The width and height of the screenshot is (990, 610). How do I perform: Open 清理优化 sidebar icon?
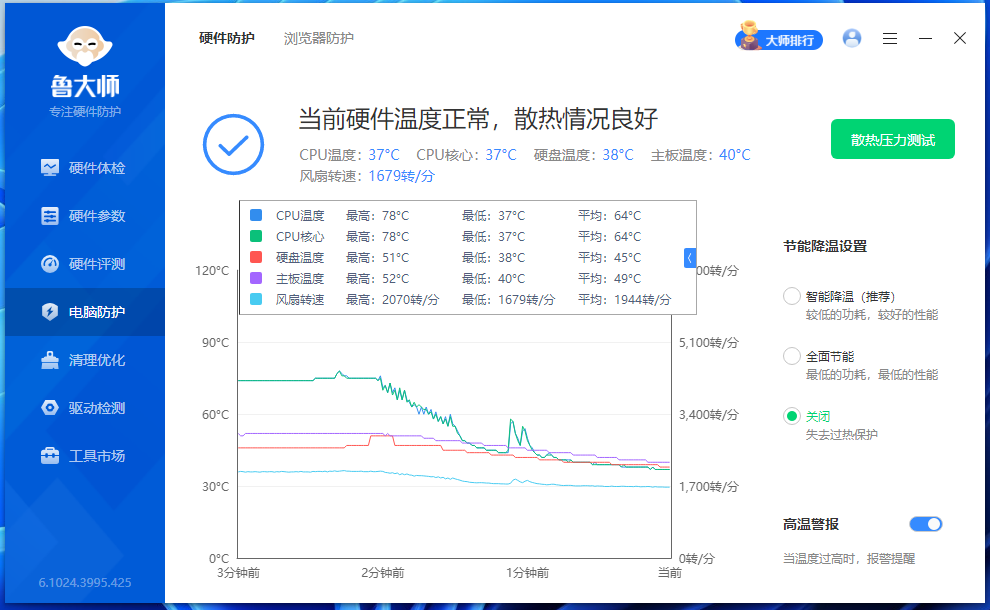click(x=50, y=360)
